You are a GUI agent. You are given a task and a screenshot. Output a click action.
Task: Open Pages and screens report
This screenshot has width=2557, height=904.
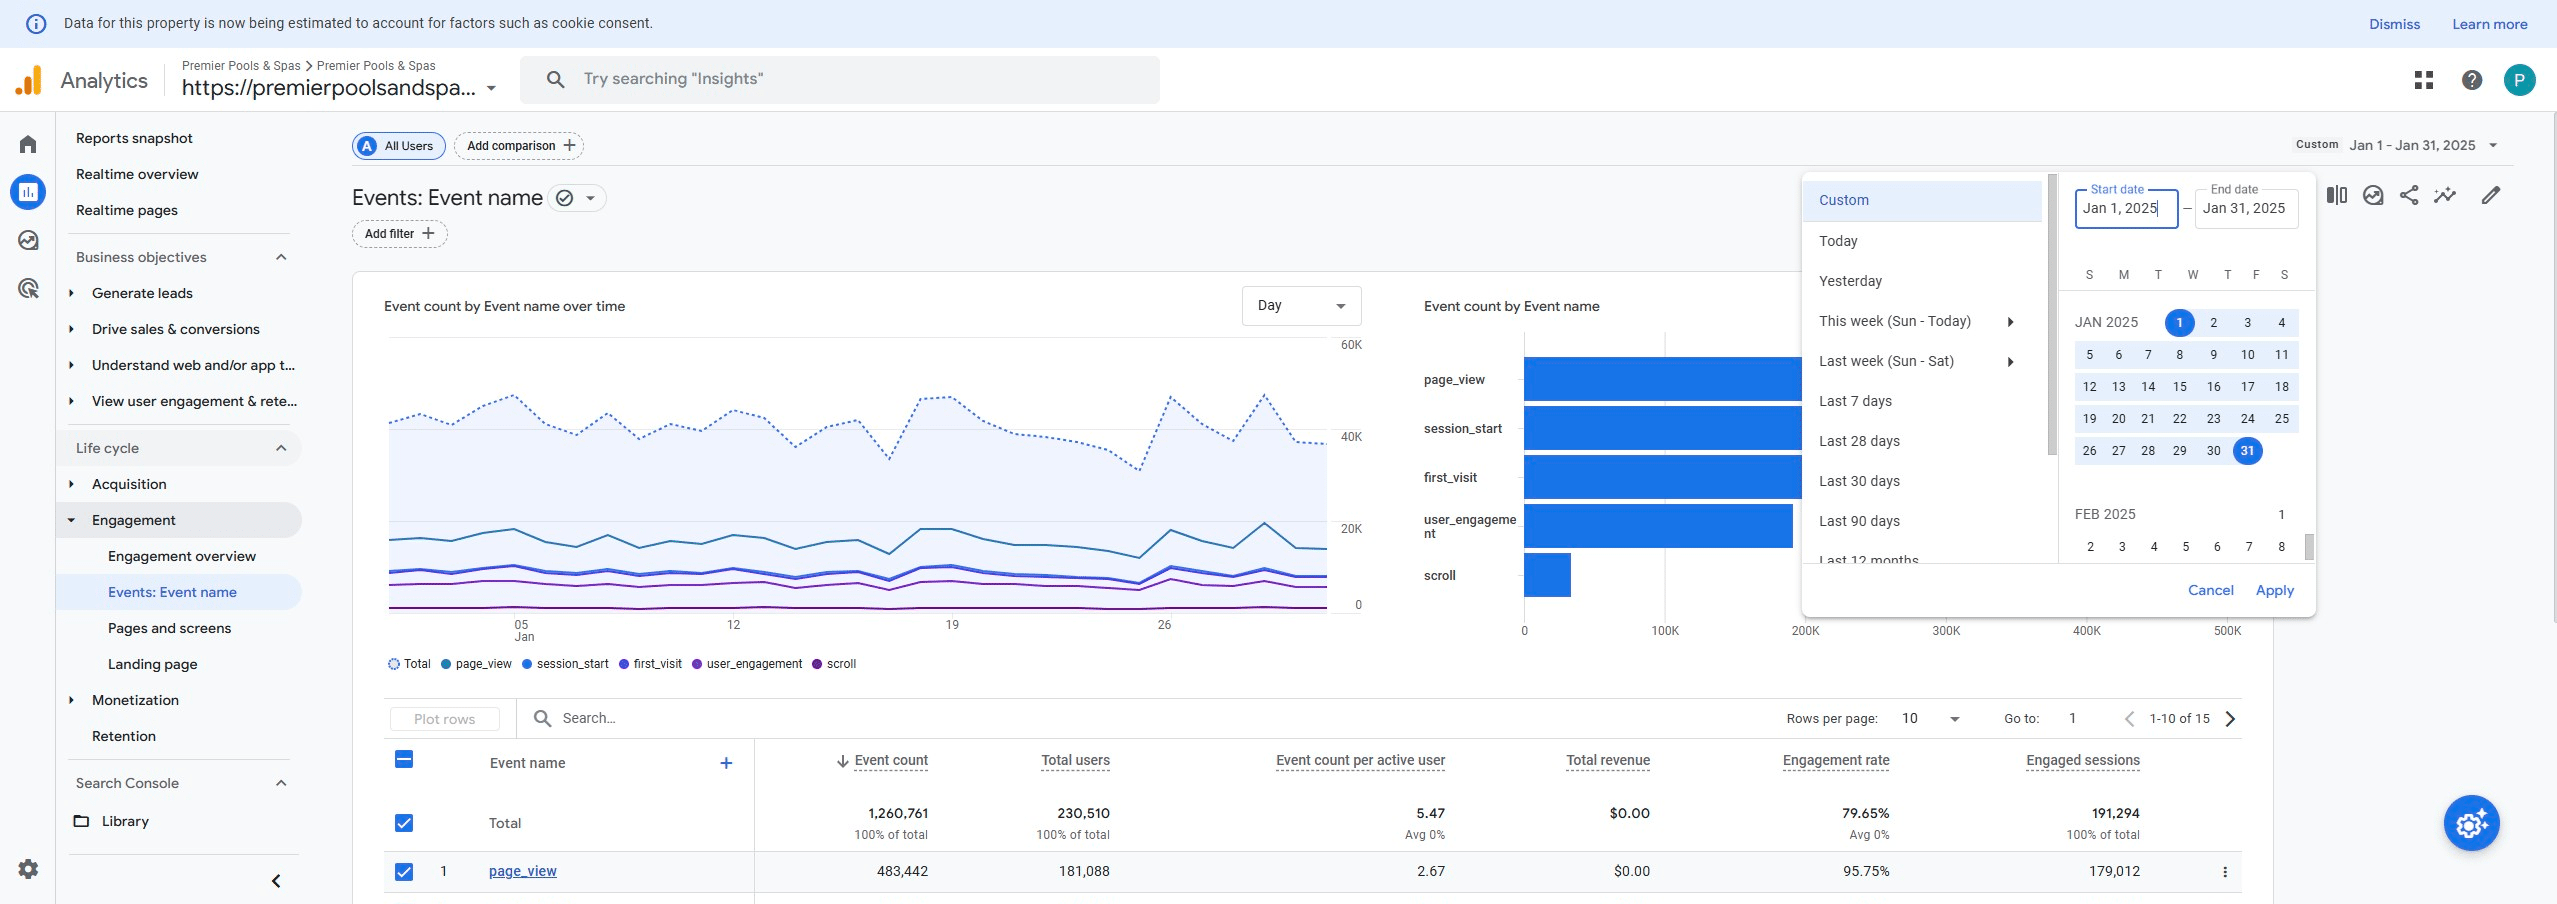point(169,628)
